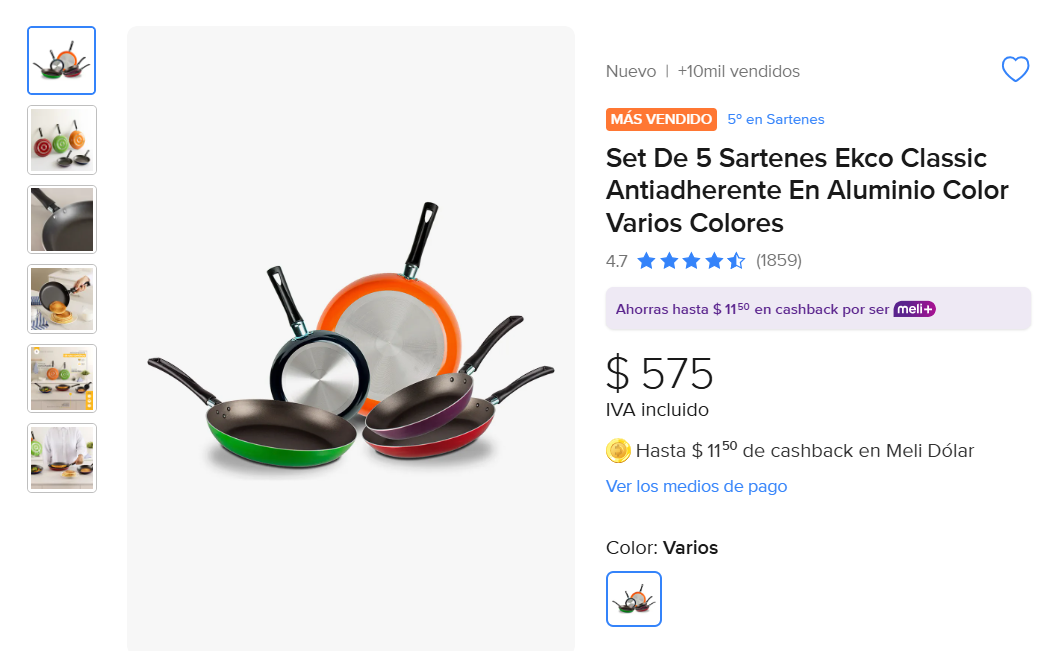Click the blue rating stars
Viewport: 1050px width, 651px height.
(x=691, y=261)
